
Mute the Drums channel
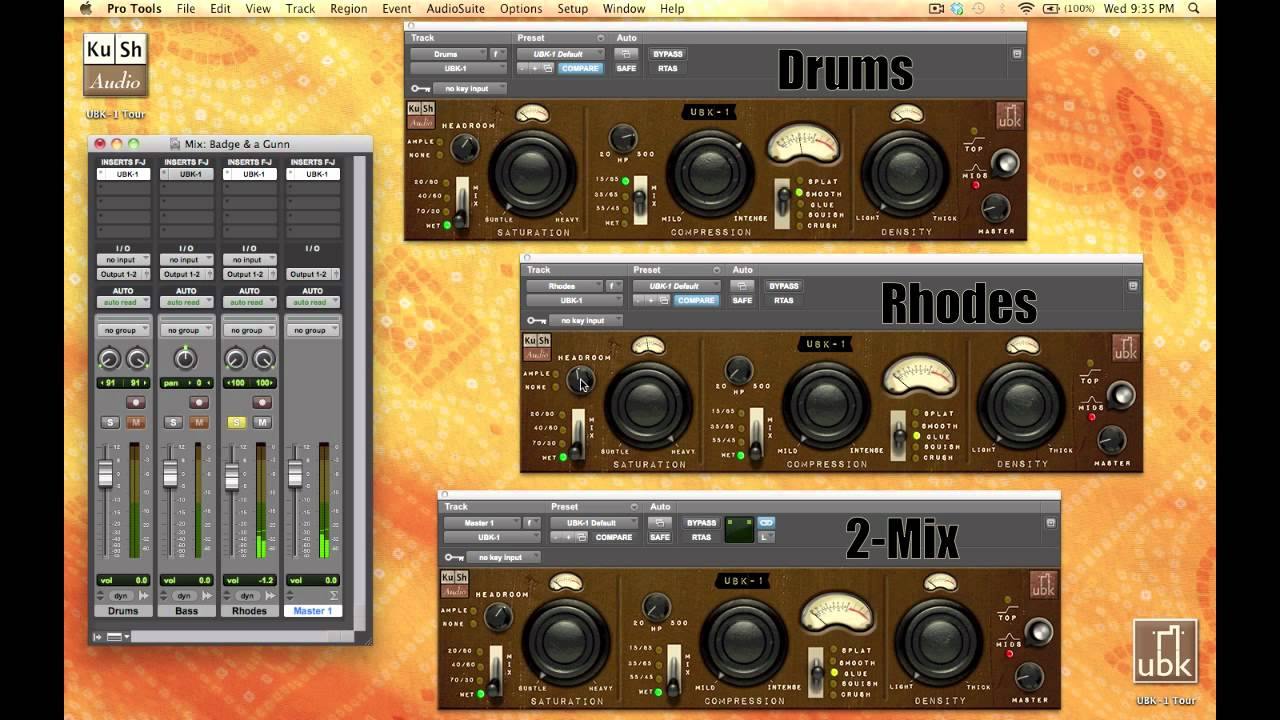[135, 423]
